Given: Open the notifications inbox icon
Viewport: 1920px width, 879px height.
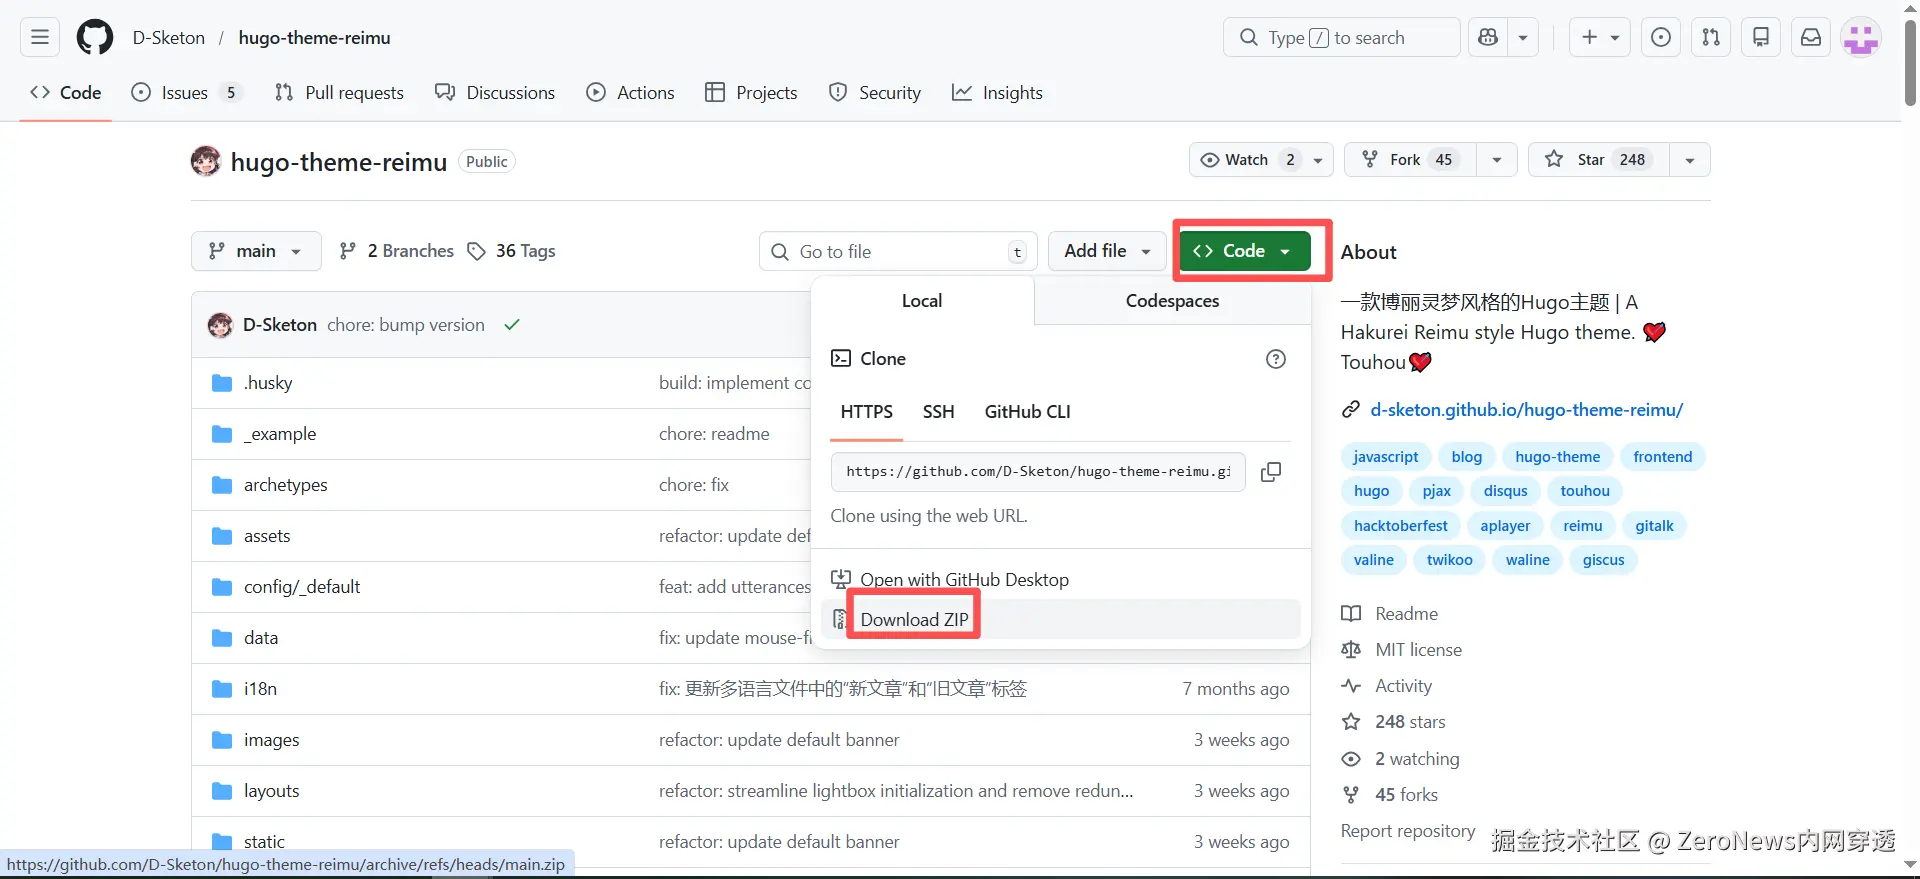Looking at the screenshot, I should click(1811, 38).
